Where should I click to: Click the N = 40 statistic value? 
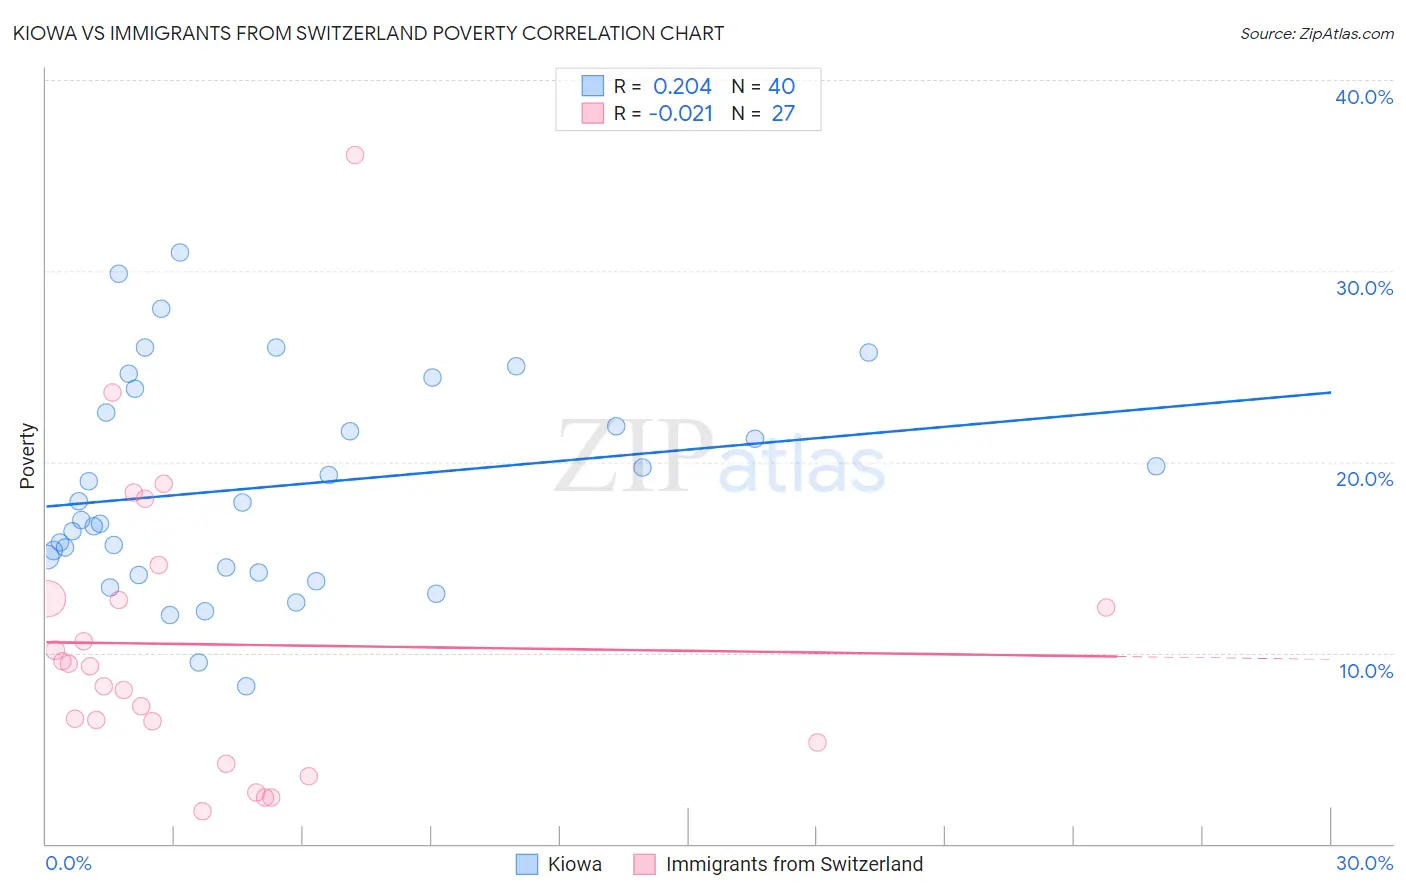point(763,86)
